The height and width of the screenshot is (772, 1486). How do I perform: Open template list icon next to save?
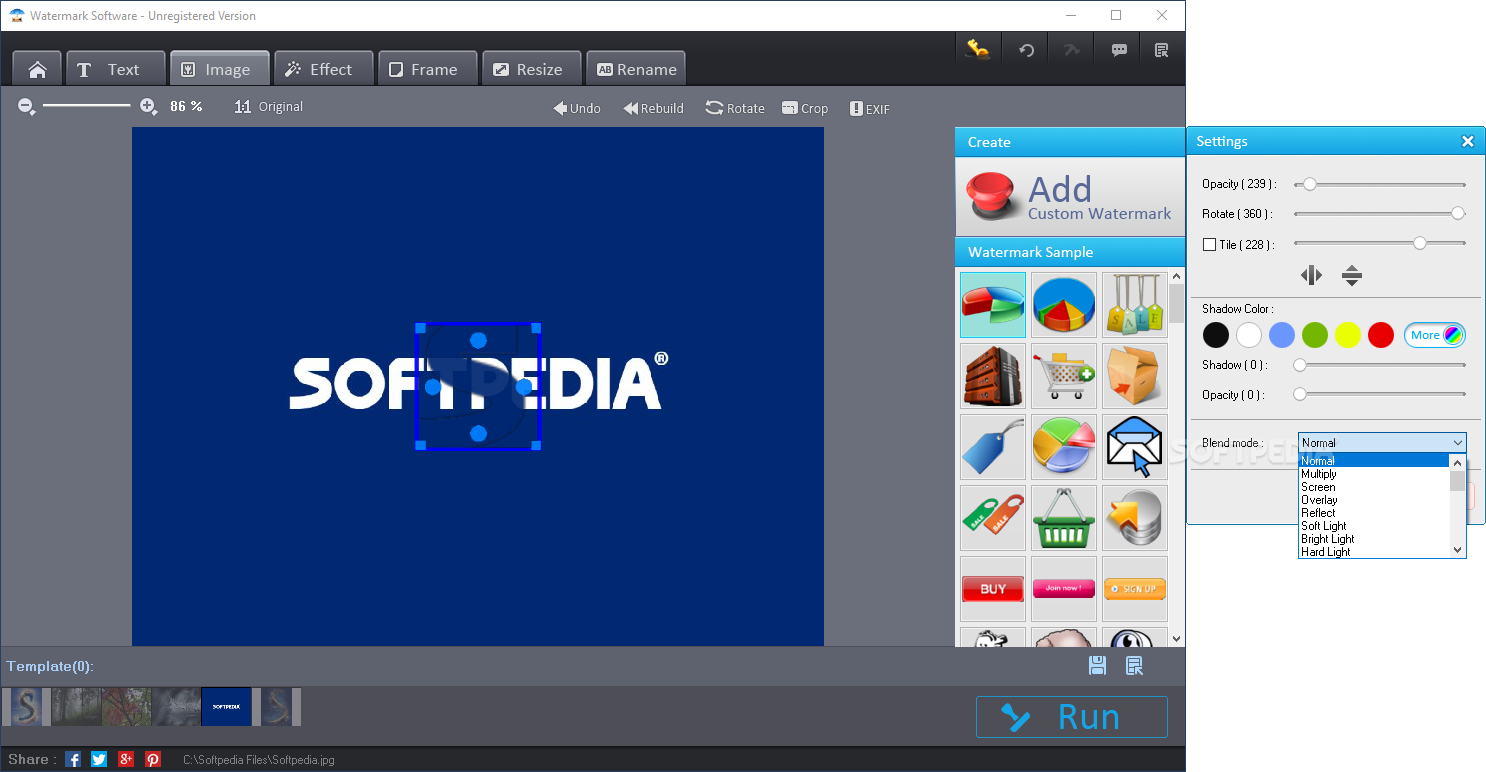coord(1134,666)
